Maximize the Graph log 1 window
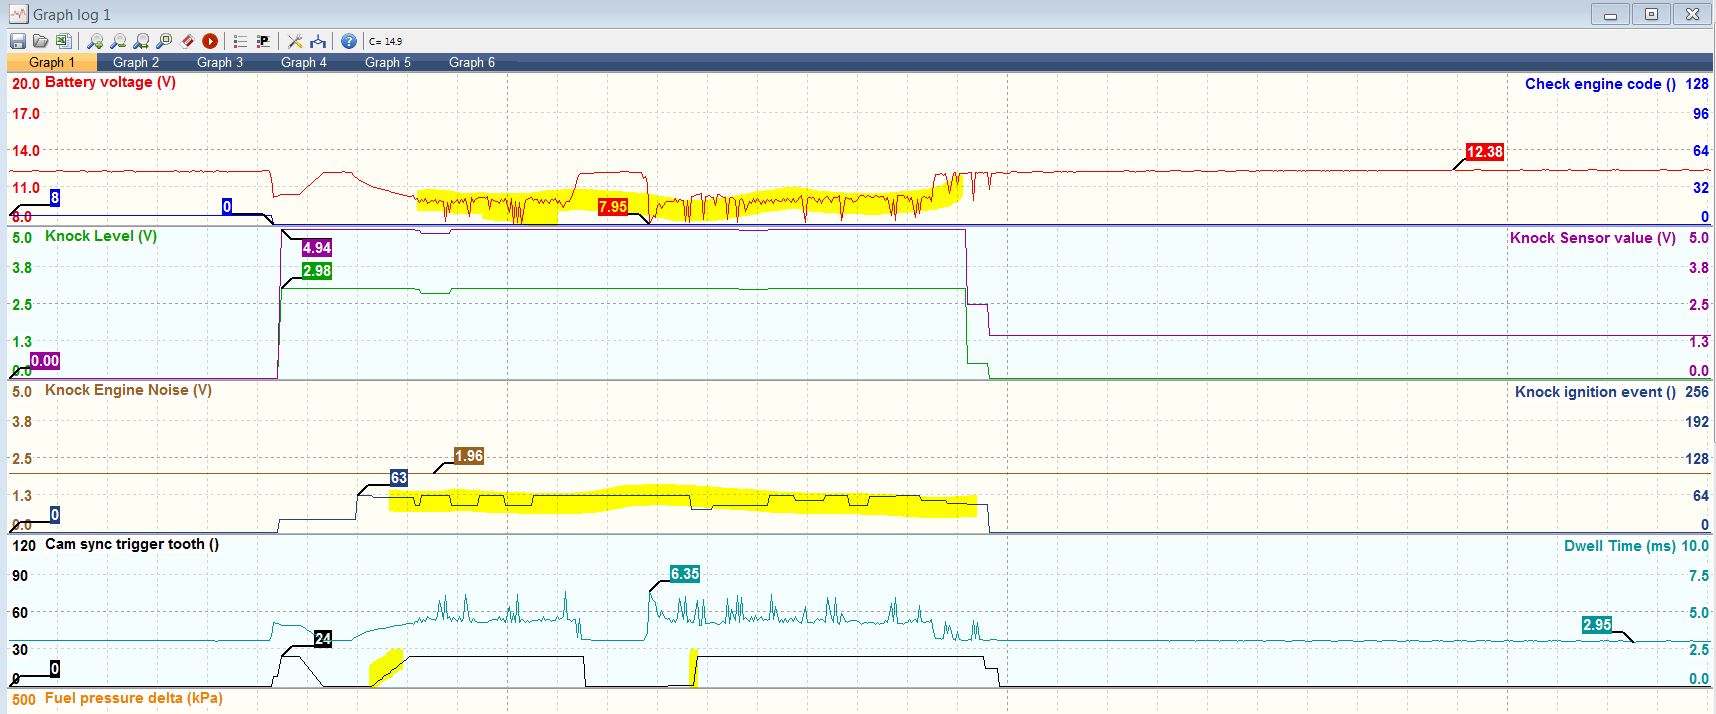 (1651, 14)
